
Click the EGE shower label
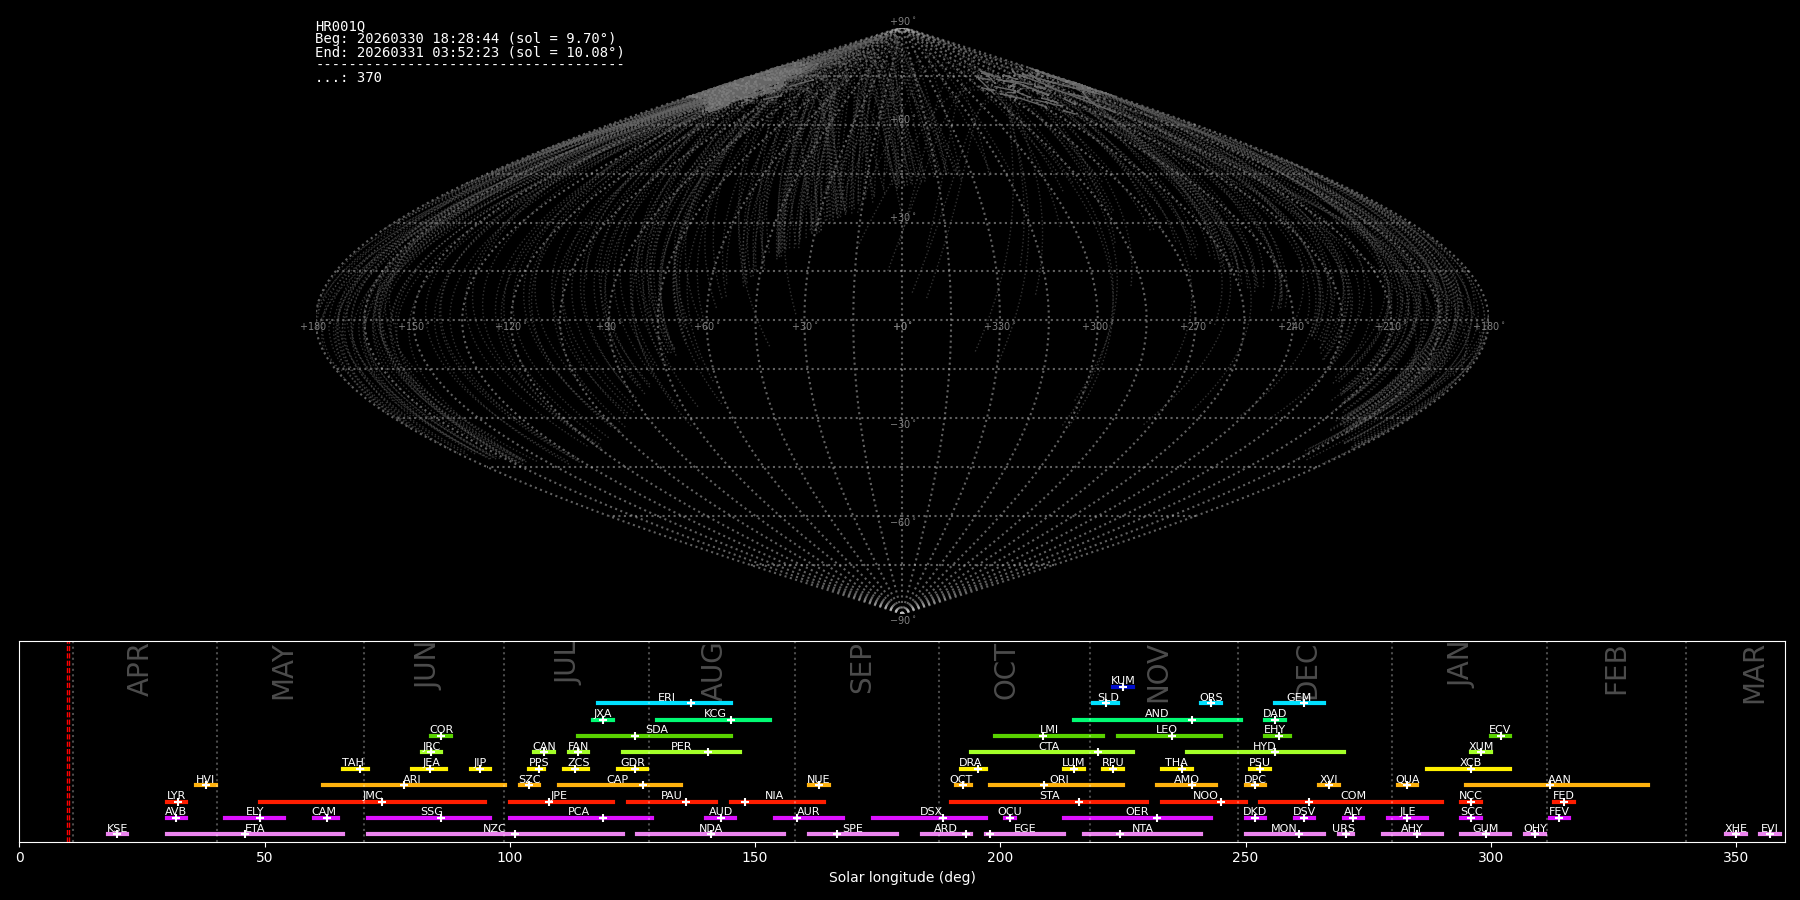(x=1025, y=829)
